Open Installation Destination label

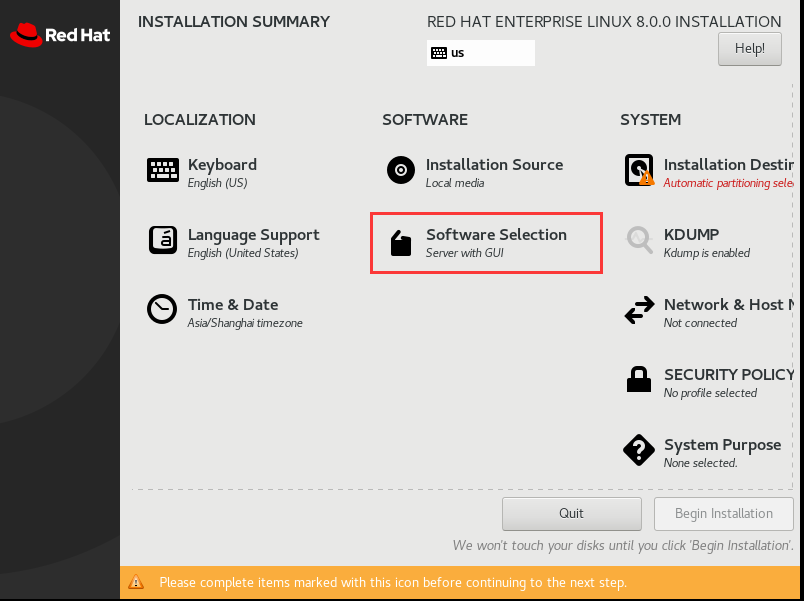tap(729, 165)
